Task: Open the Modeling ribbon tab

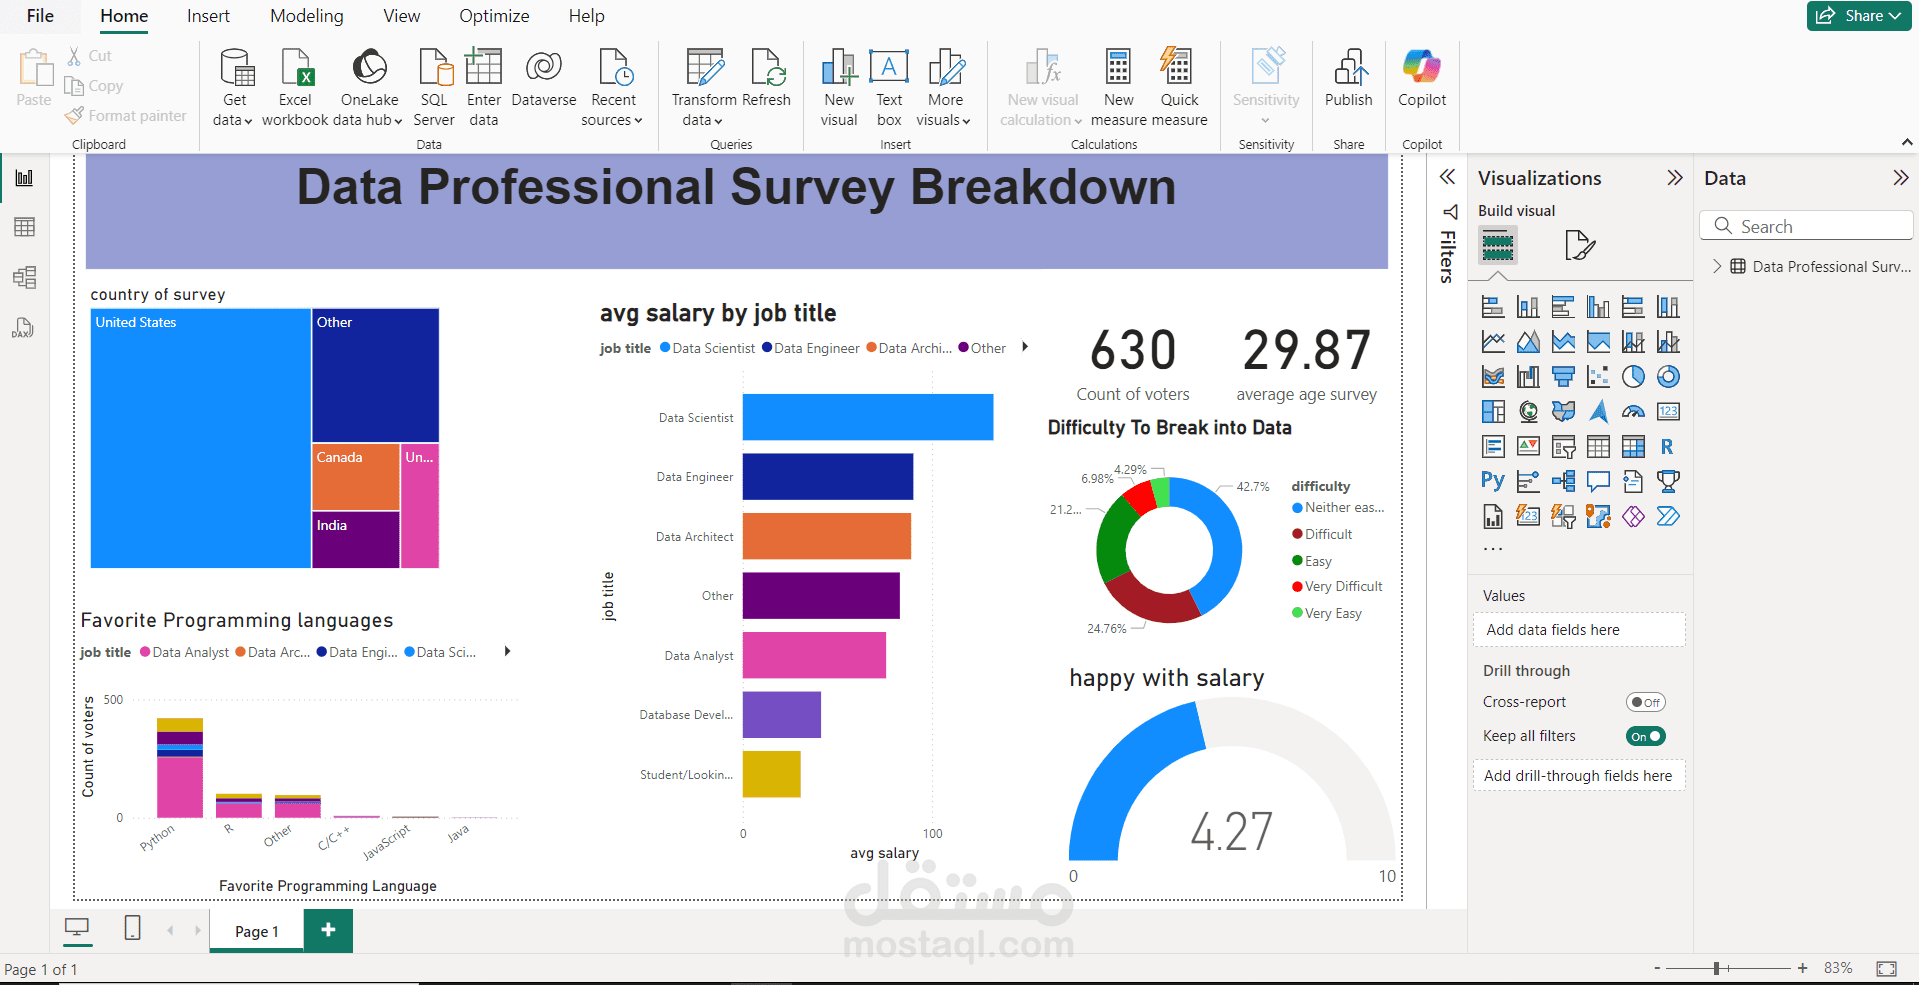Action: 307,16
